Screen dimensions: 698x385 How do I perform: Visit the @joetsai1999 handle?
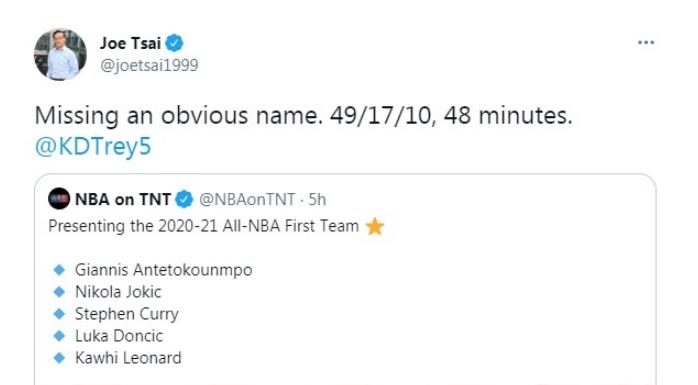tap(149, 65)
